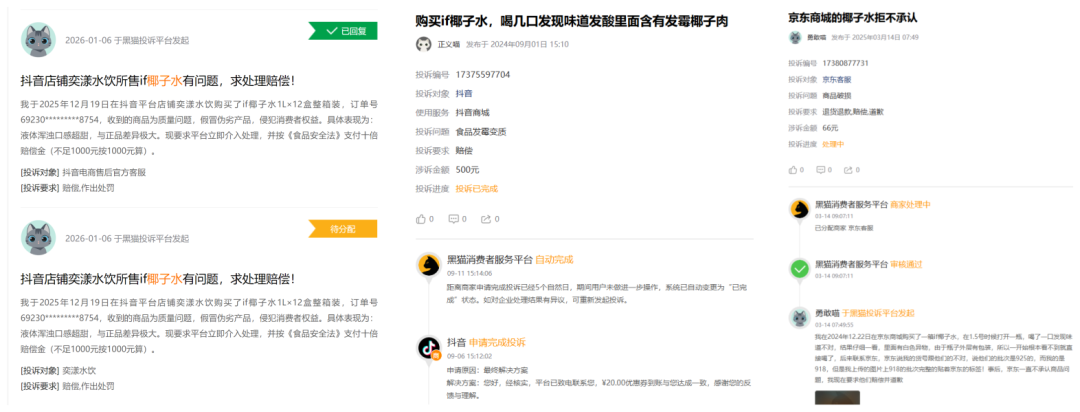Click the 于黑猫投诉平台发起 label by 勇敢喵
This screenshot has width=1080, height=412.
pos(878,313)
